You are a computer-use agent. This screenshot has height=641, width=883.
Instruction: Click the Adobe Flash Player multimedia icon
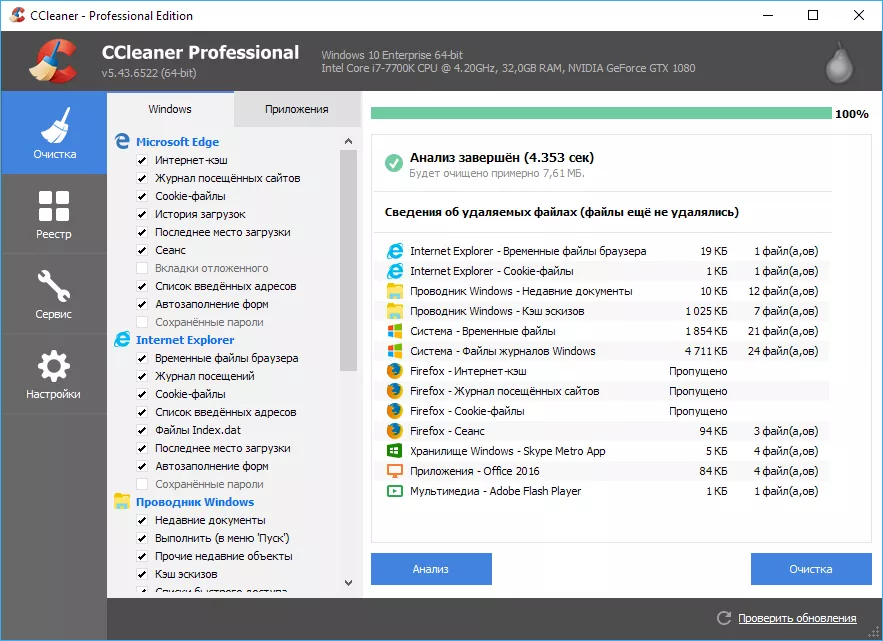tap(394, 491)
